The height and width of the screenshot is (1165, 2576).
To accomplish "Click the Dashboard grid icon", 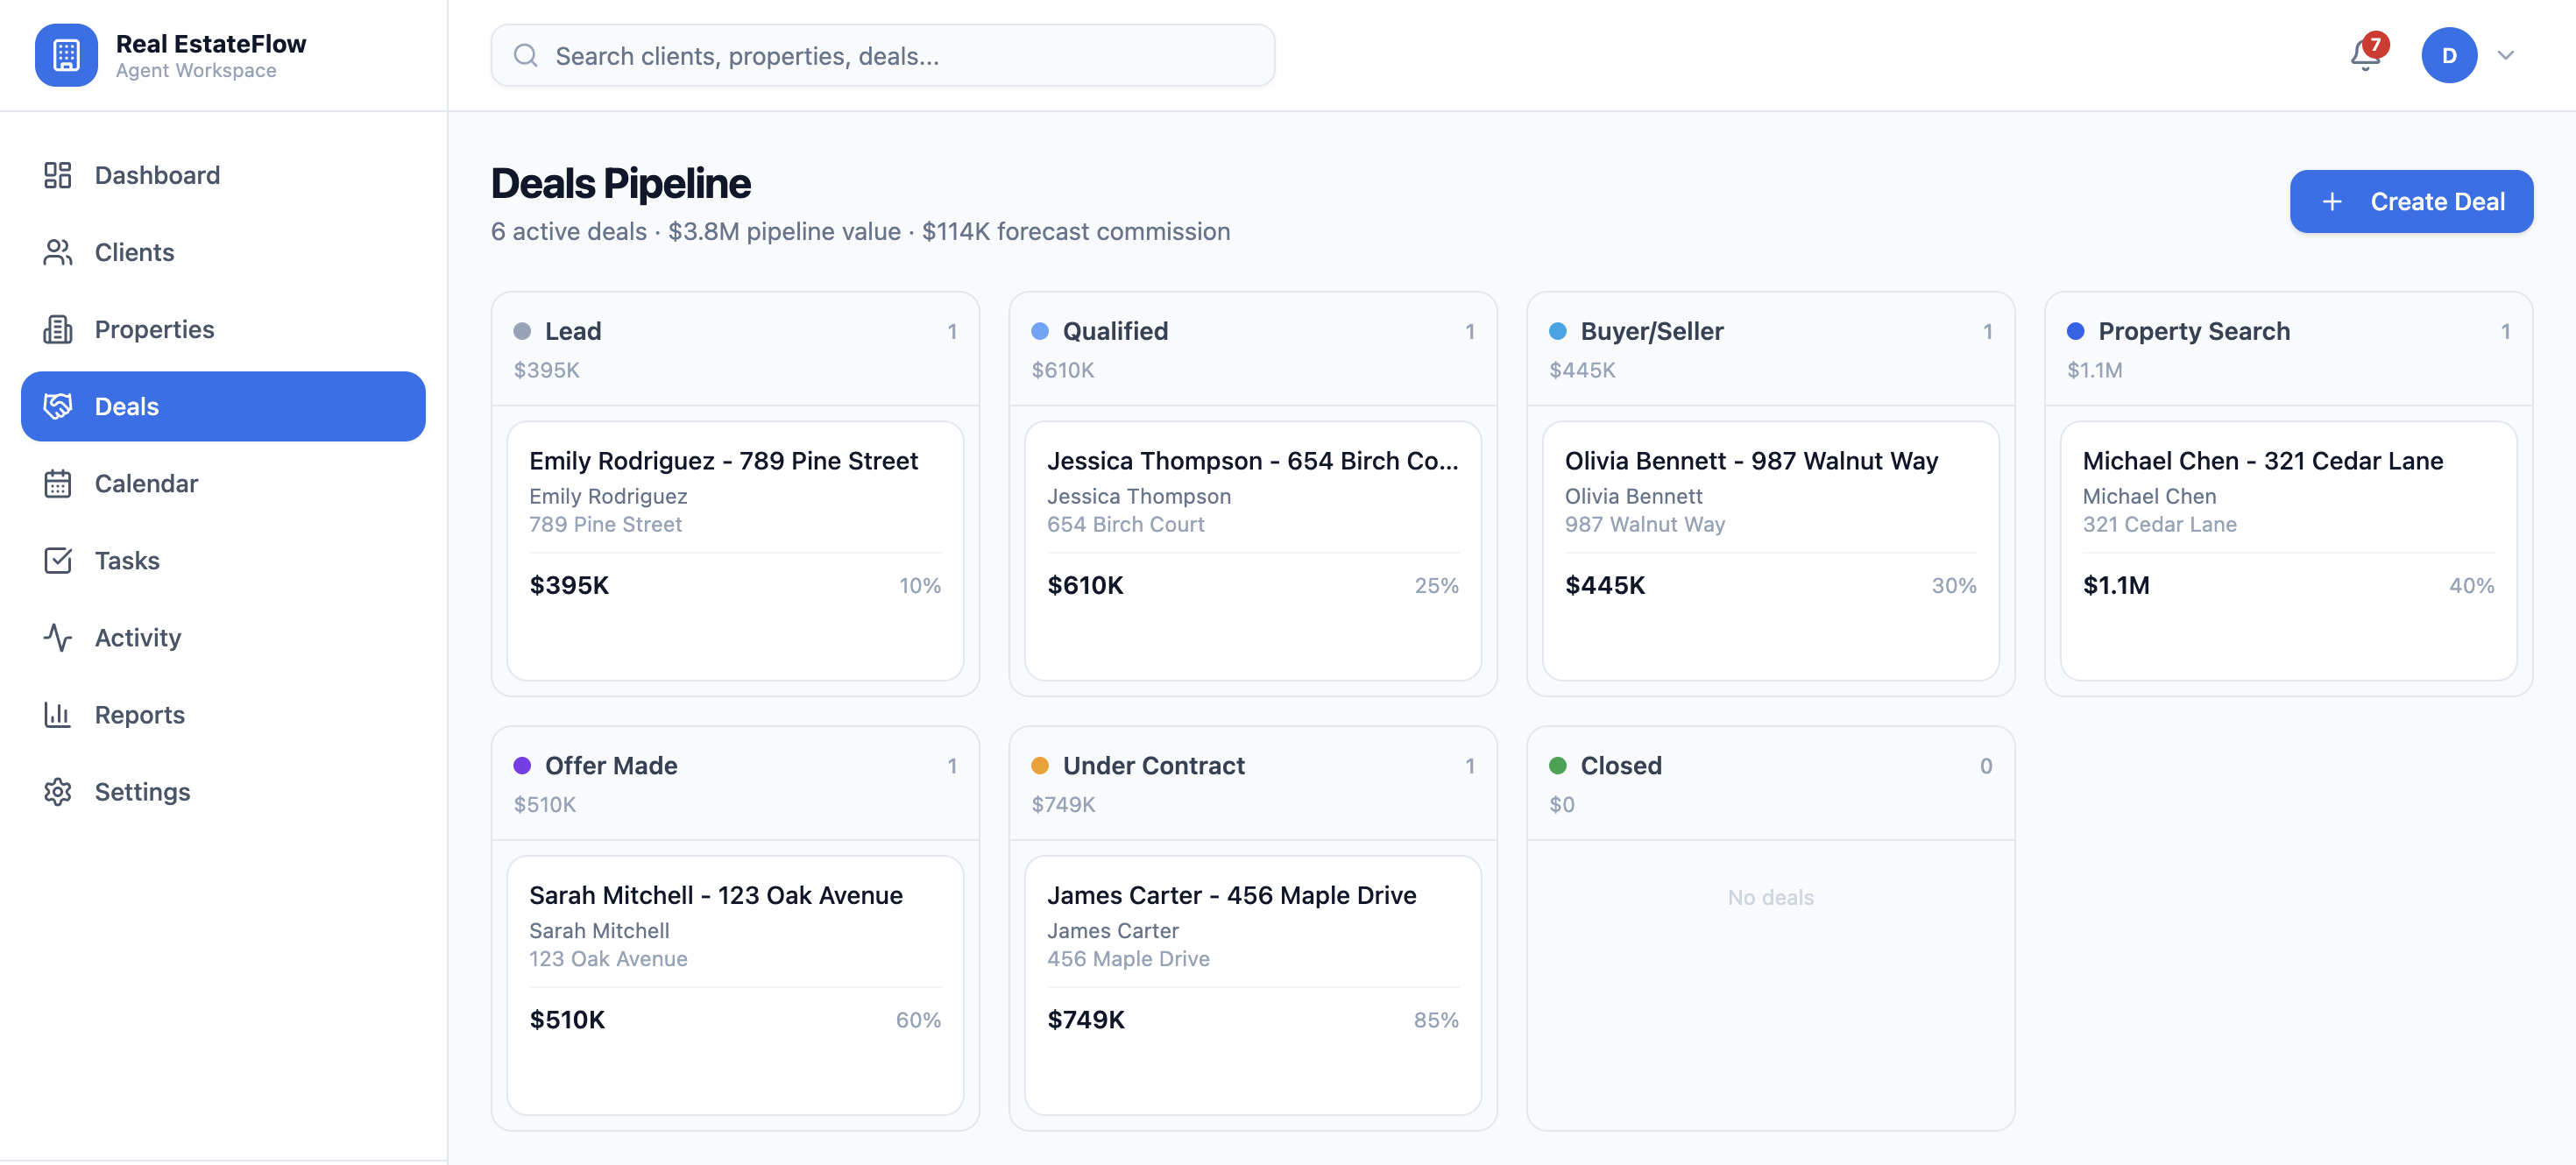I will tap(58, 175).
